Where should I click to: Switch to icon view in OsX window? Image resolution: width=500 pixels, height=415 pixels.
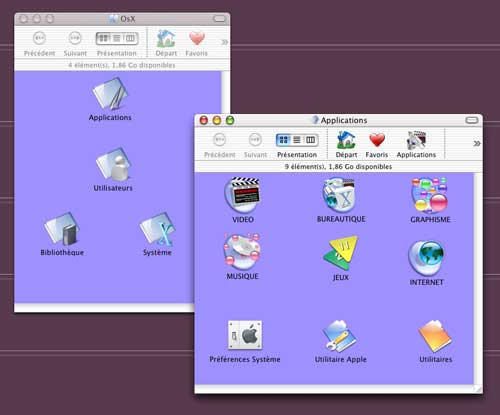(x=103, y=38)
